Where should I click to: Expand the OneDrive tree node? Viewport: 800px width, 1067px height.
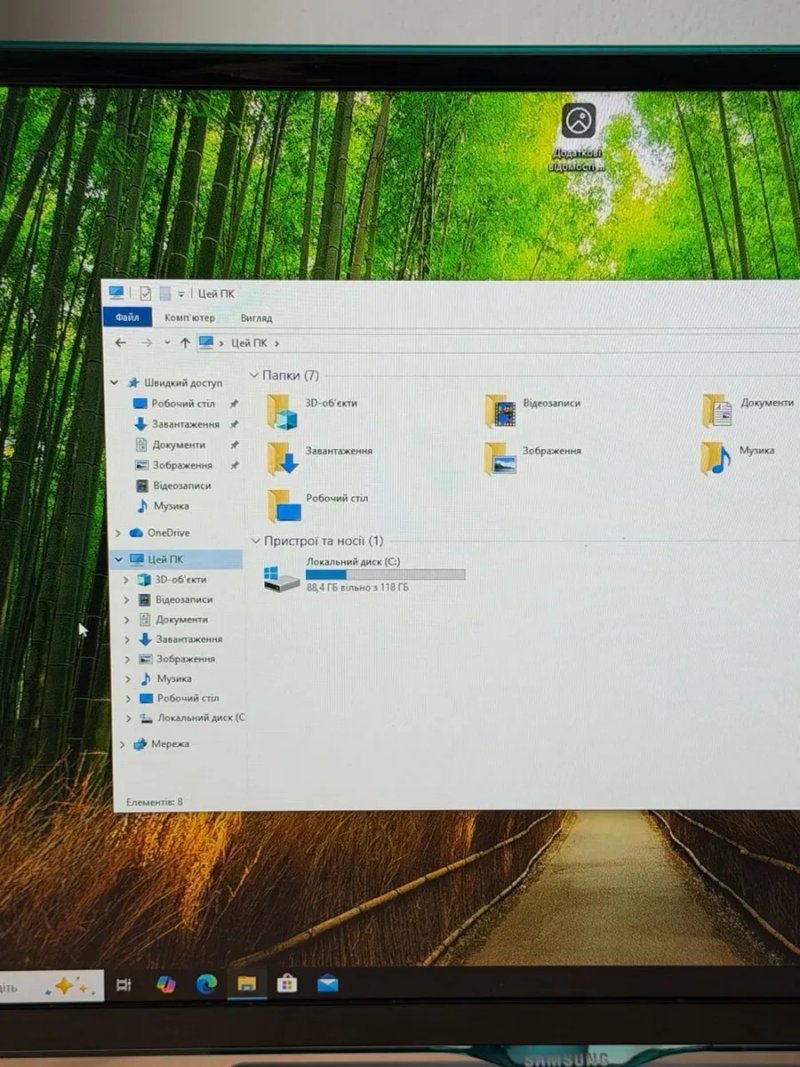[118, 533]
